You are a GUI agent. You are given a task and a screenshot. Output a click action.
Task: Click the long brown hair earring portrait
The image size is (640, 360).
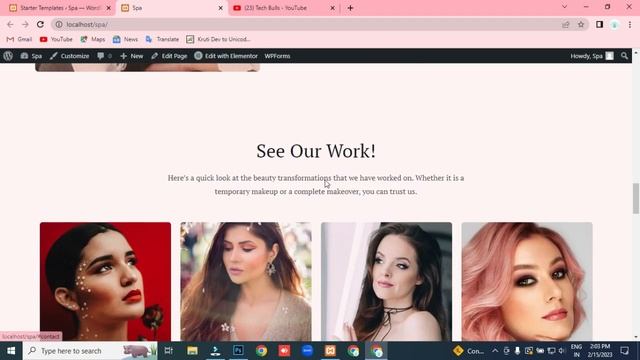[x=246, y=282]
